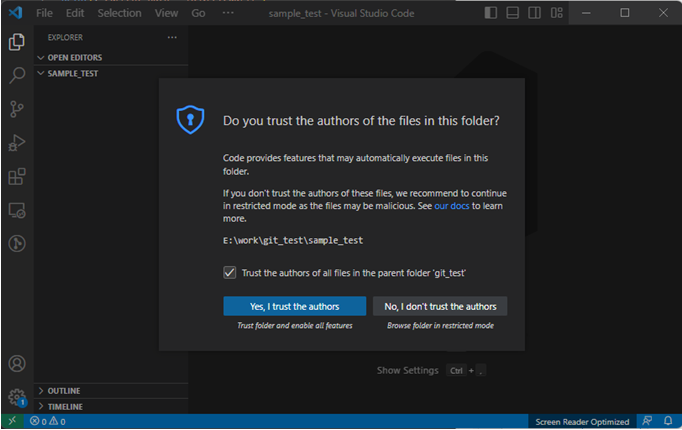Open Remote Explorer view

pos(17,210)
